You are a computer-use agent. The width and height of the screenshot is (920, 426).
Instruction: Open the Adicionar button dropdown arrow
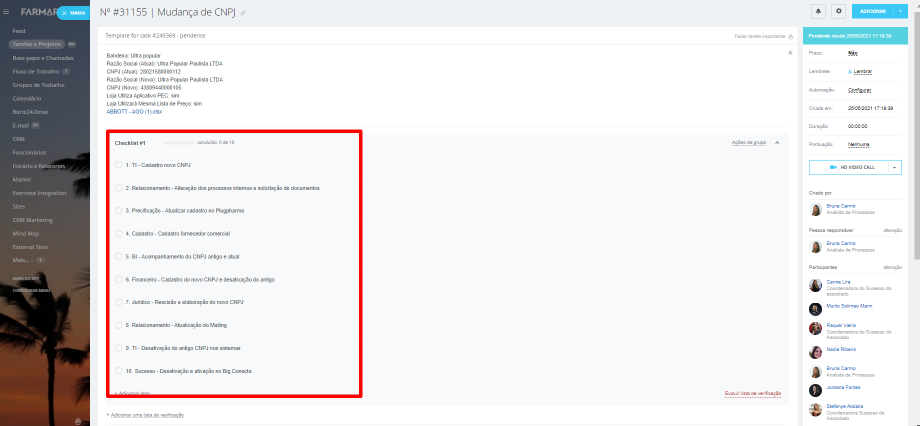coord(902,11)
